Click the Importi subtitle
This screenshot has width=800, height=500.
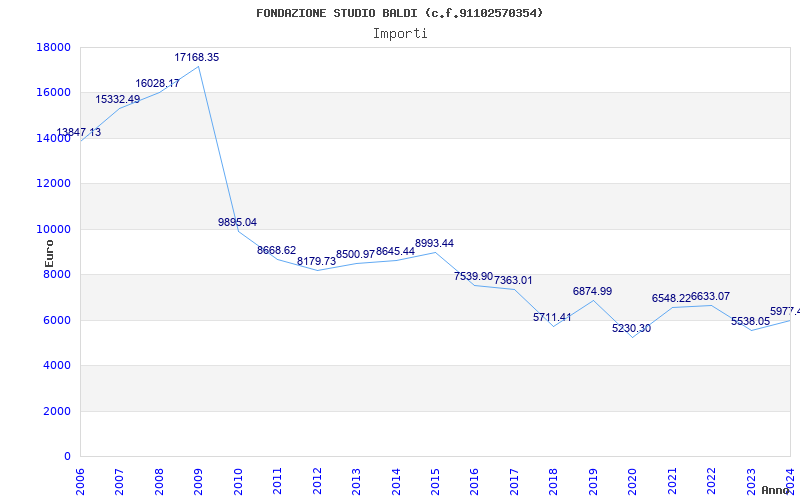[400, 33]
